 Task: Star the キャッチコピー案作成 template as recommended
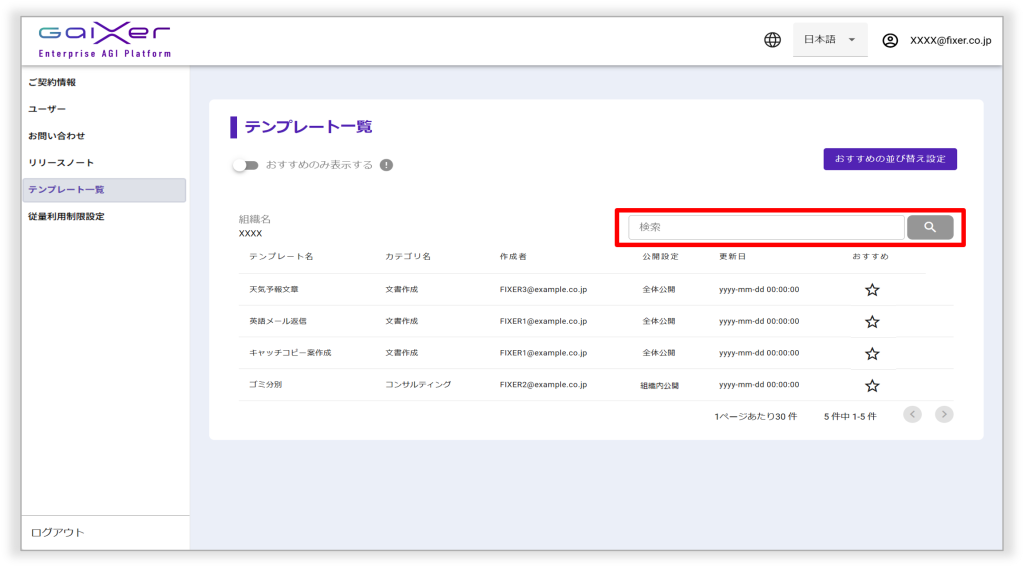[x=872, y=354]
